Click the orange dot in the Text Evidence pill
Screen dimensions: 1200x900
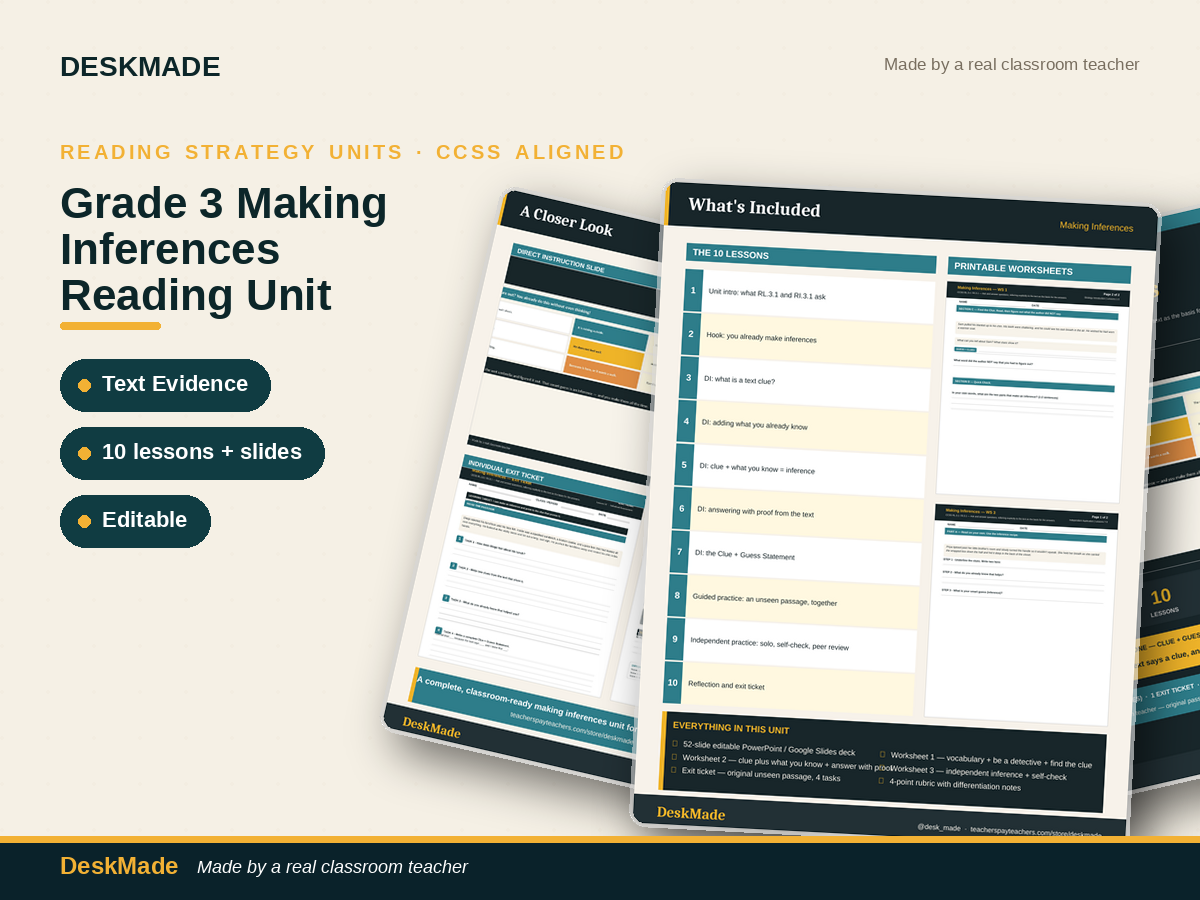(85, 385)
